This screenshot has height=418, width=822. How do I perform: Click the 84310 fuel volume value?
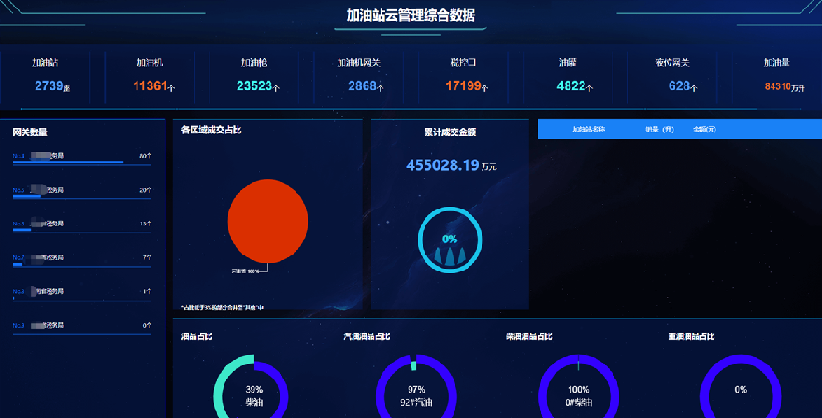tap(777, 87)
